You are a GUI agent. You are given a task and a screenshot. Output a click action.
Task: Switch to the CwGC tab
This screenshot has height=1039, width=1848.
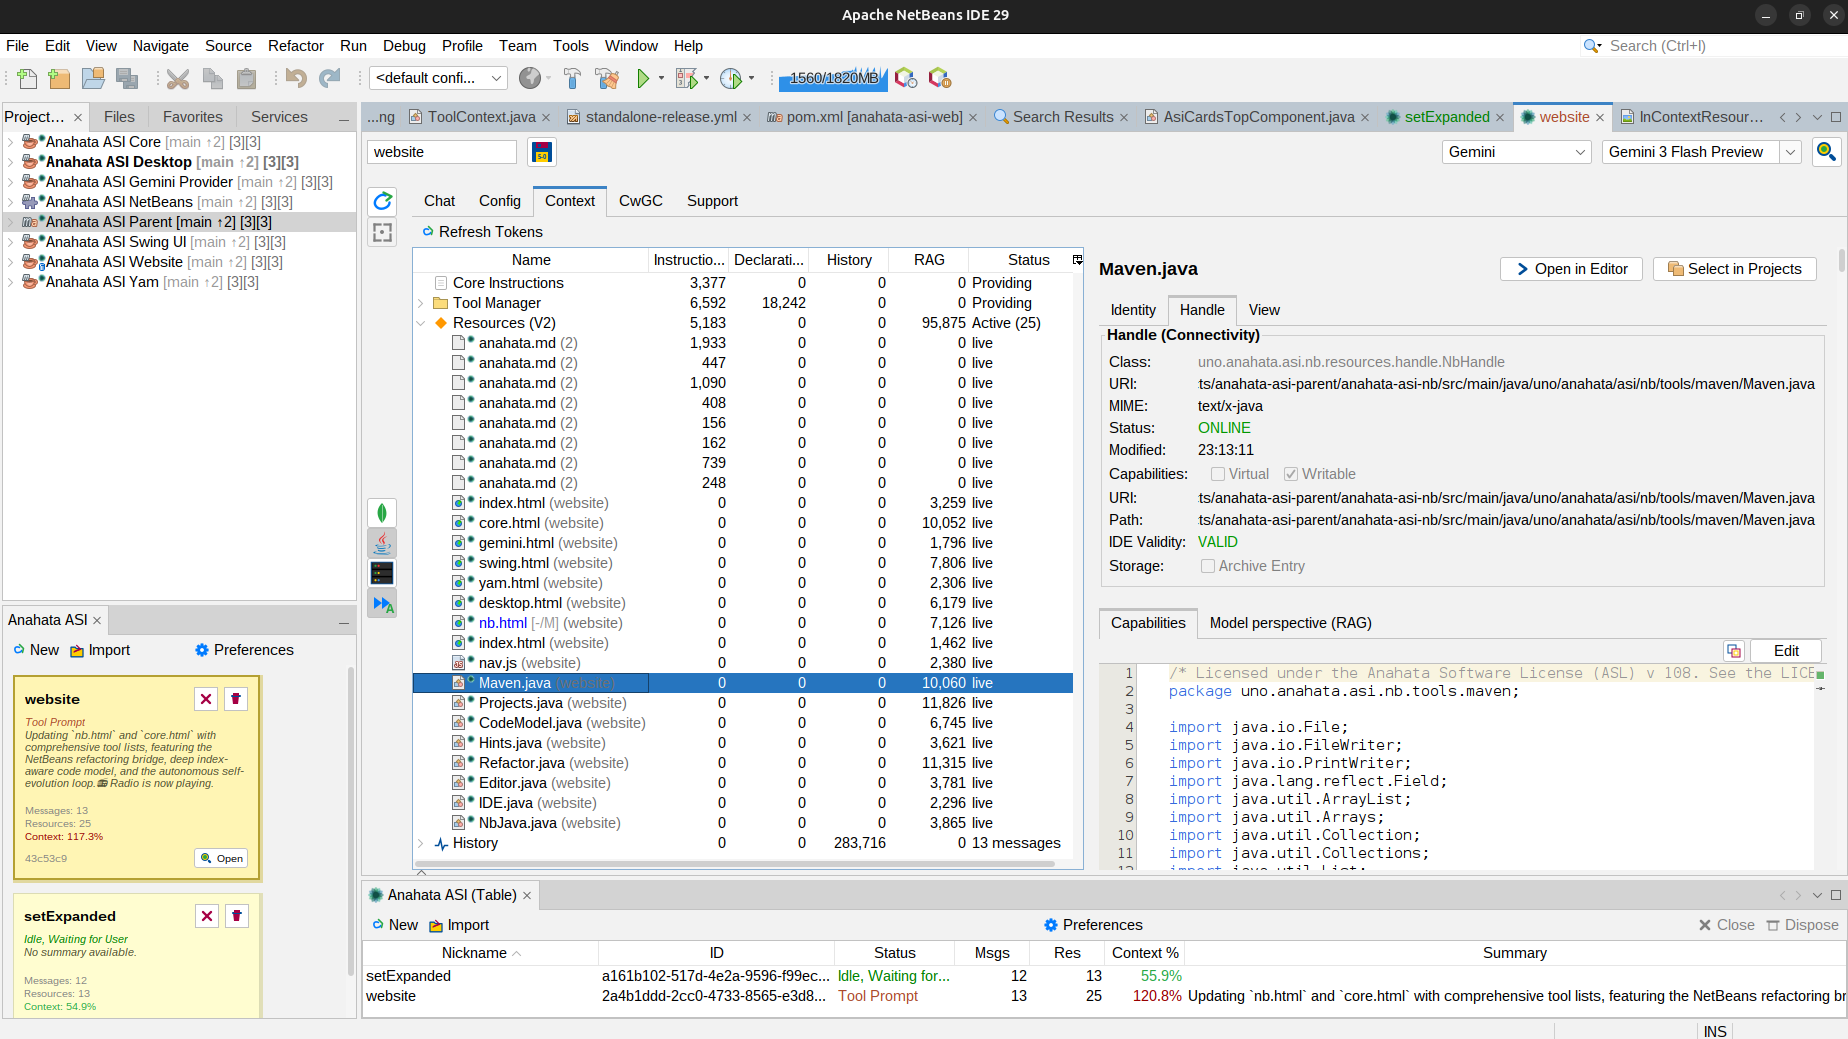pos(640,201)
